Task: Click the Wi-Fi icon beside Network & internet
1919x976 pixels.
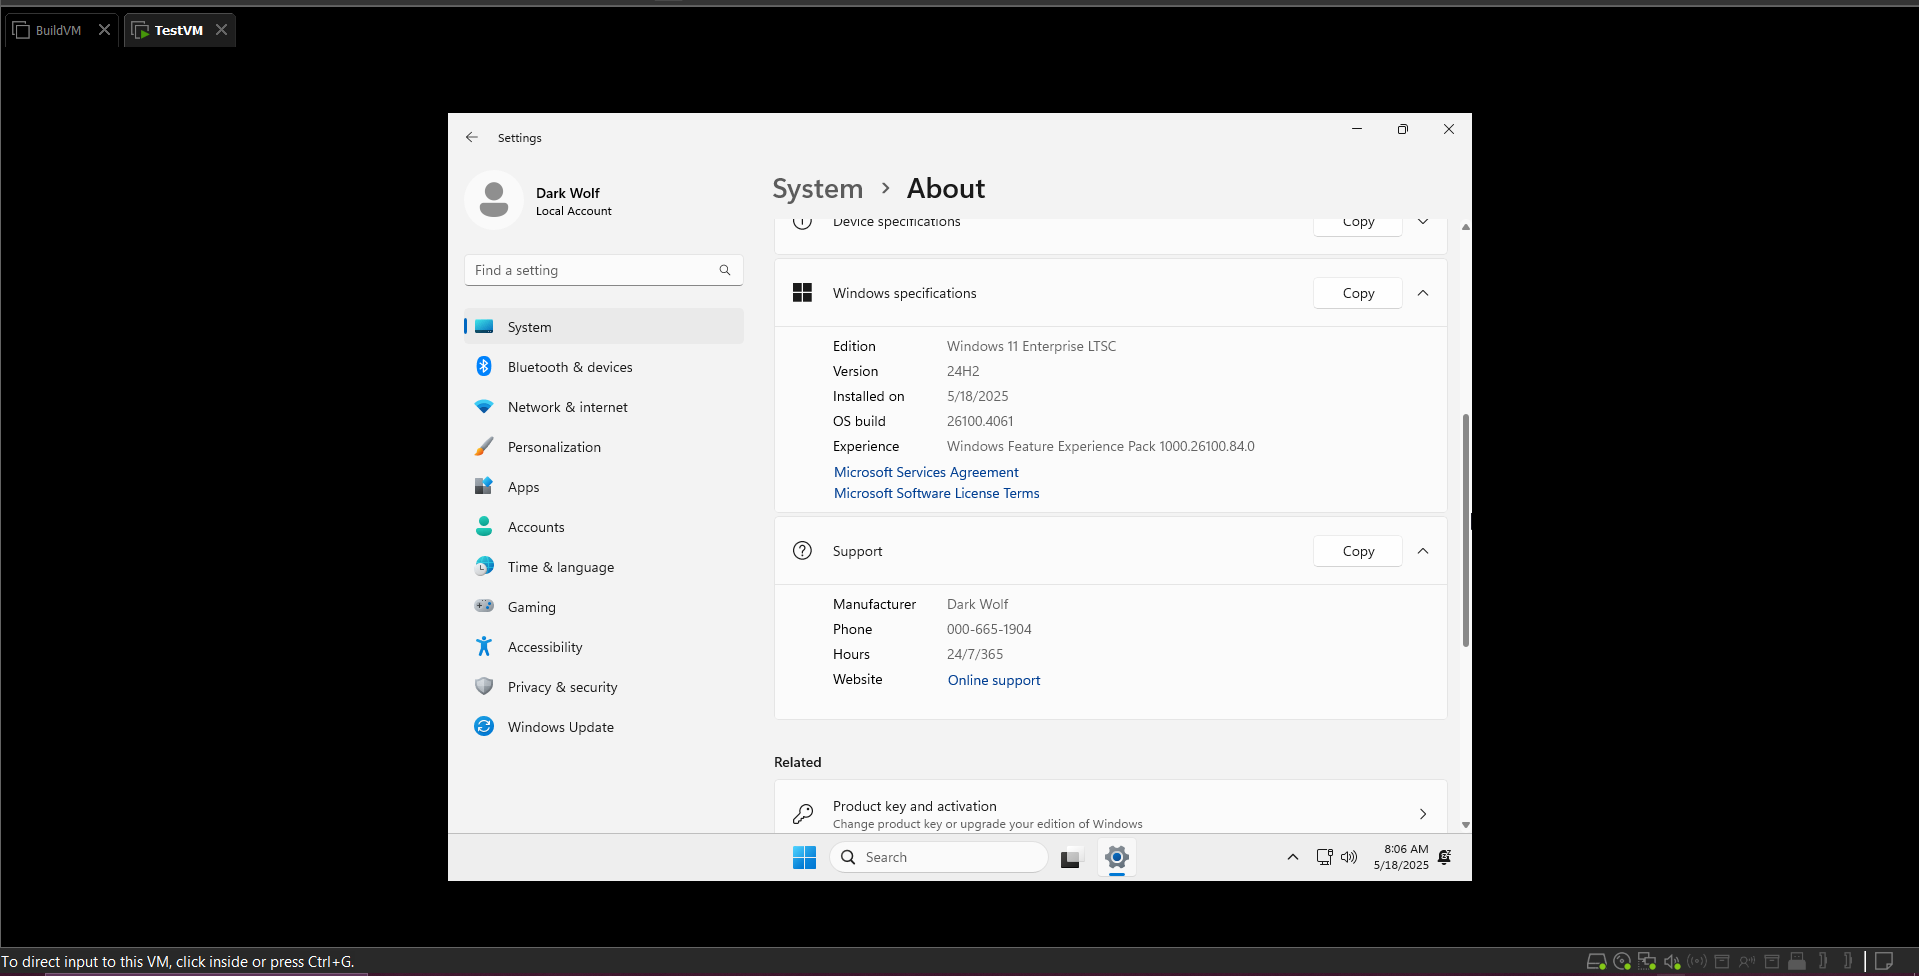Action: point(484,407)
